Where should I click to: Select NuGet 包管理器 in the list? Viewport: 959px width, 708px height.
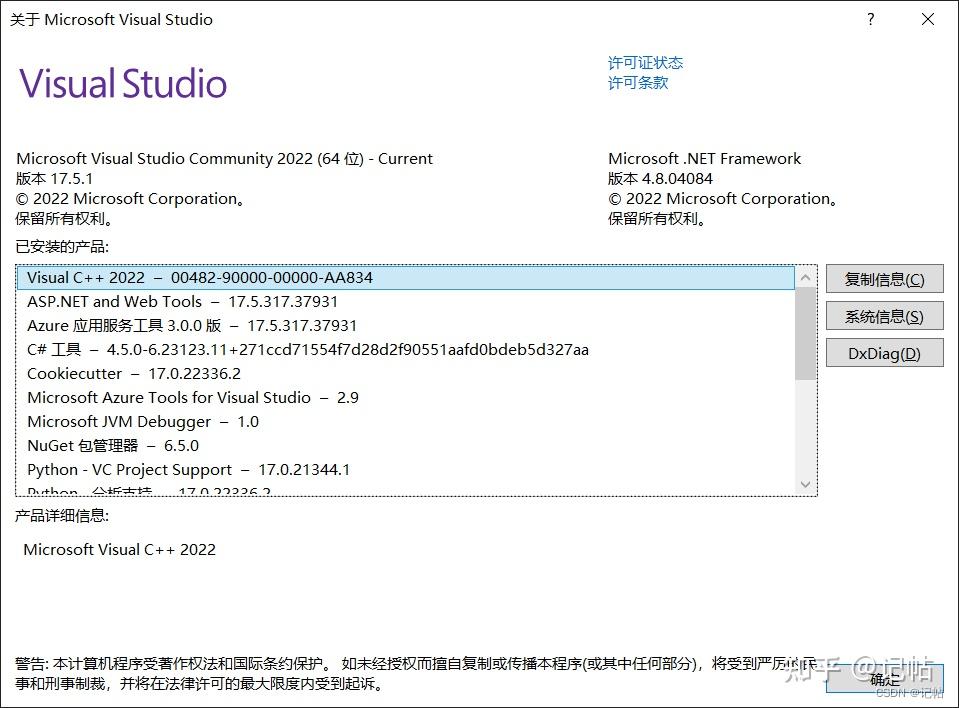click(140, 445)
